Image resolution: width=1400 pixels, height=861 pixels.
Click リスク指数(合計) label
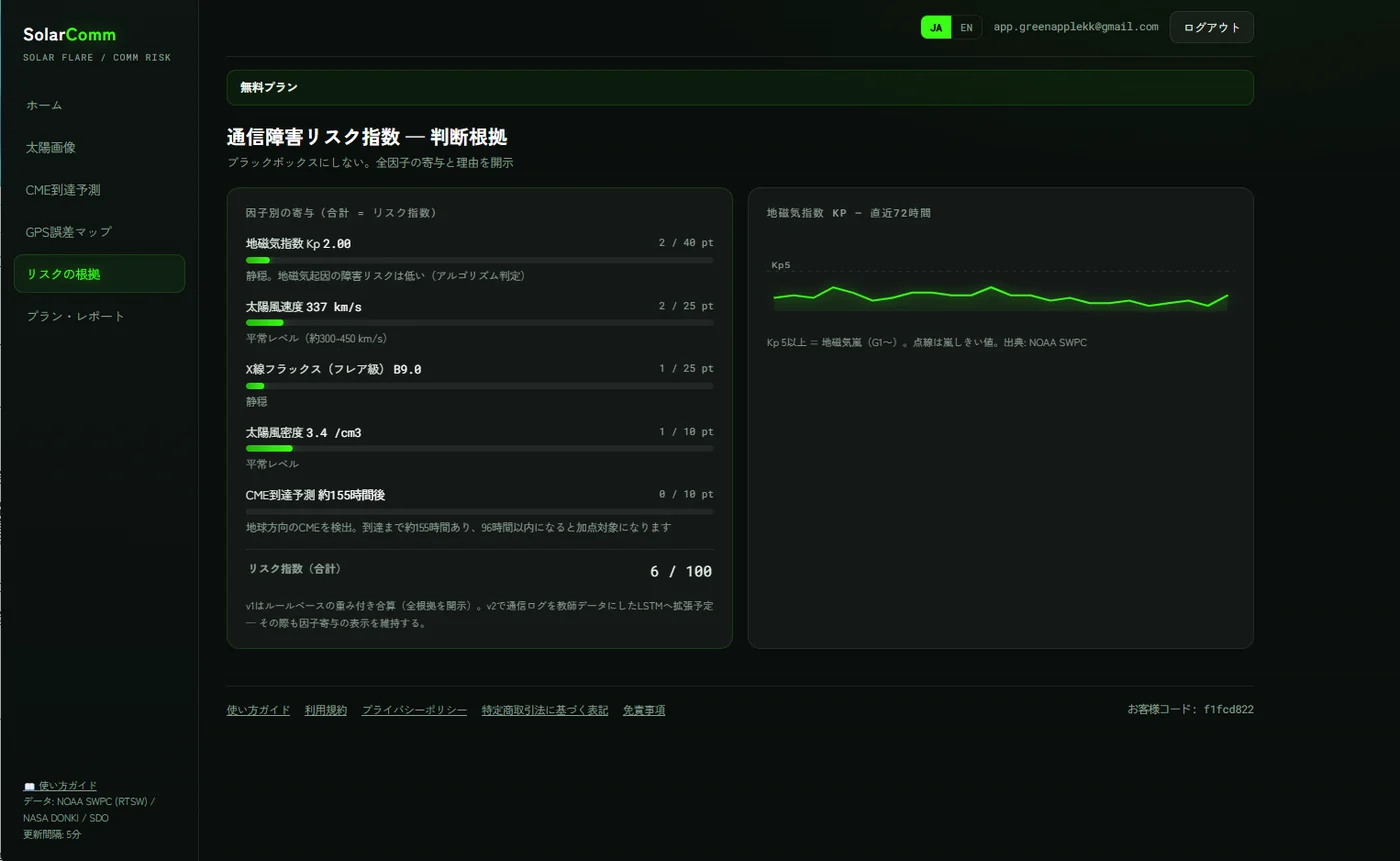click(295, 569)
